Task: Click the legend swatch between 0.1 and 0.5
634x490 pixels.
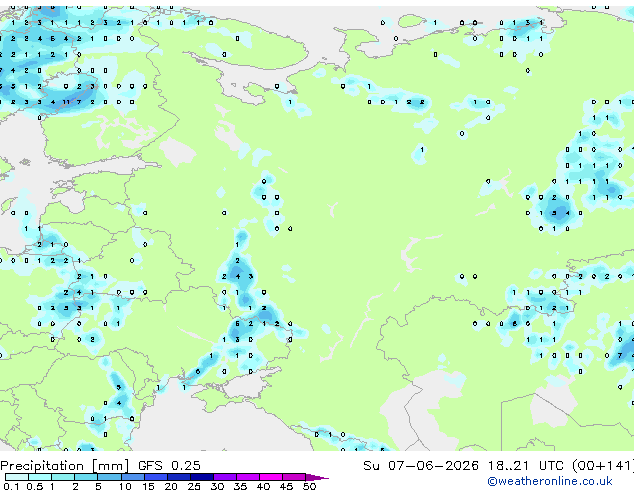Action: pos(17,477)
